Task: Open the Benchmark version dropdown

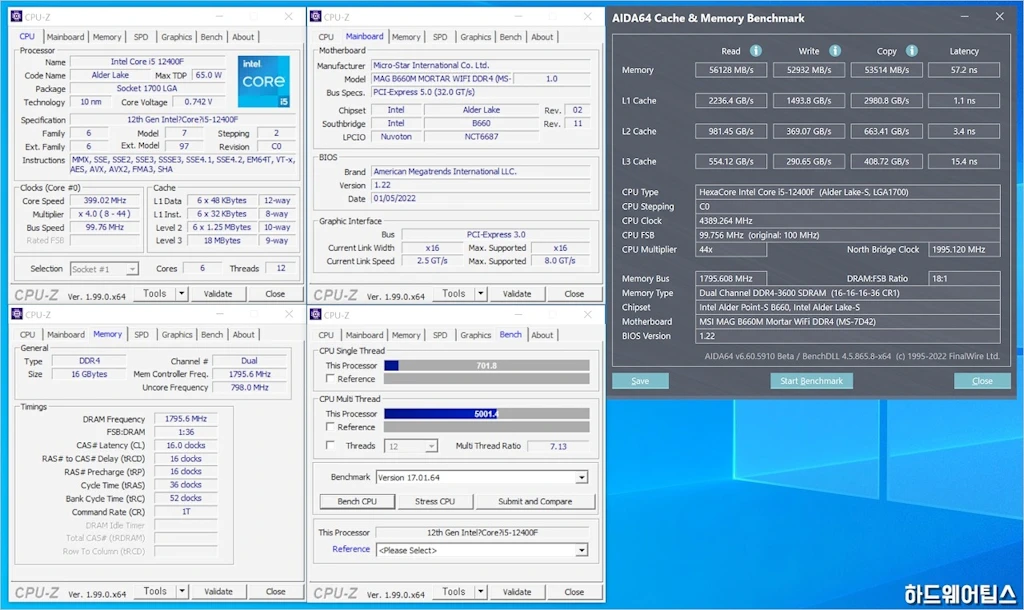Action: point(581,478)
